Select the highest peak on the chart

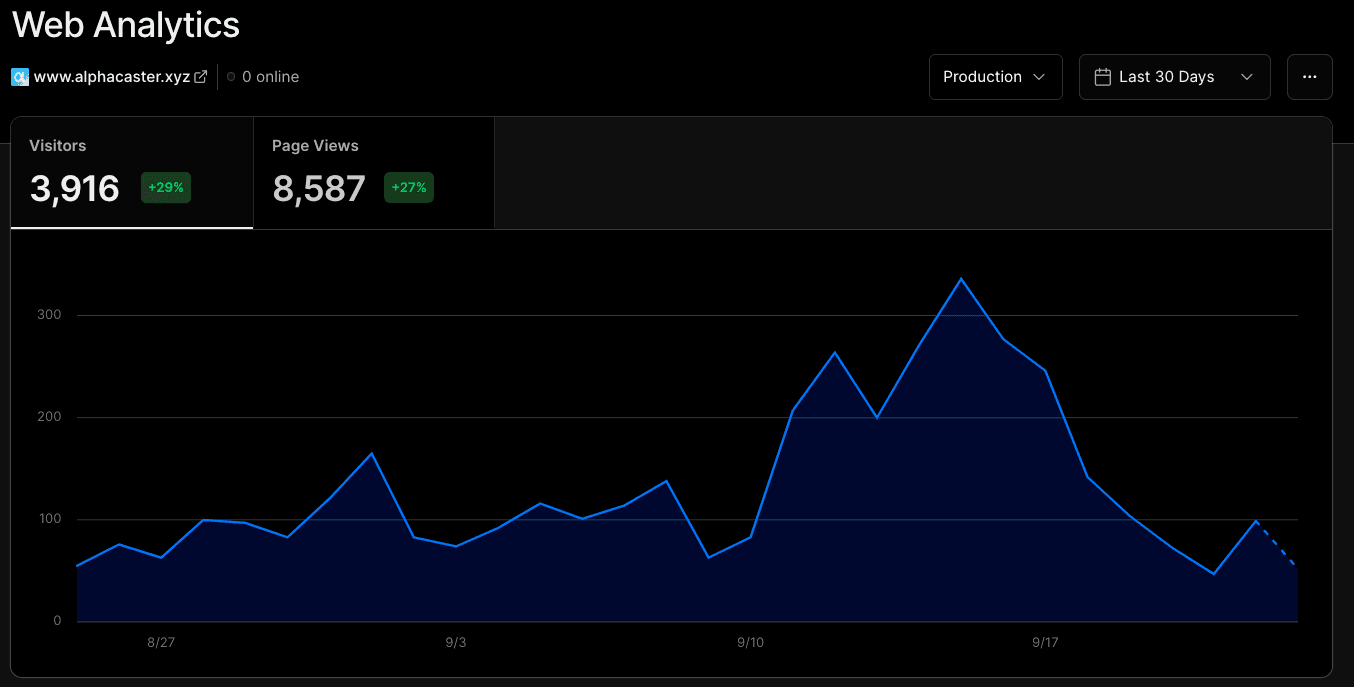(x=961, y=279)
